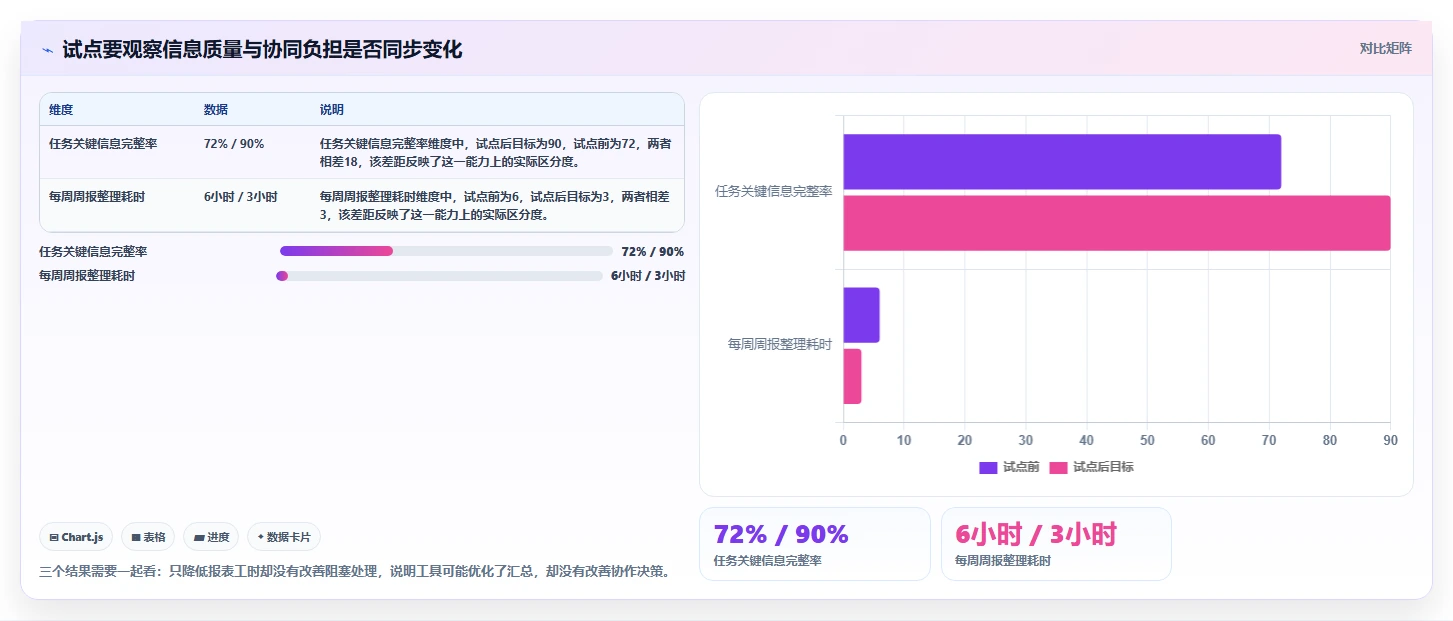1453x621 pixels.
Task: Click the 6小时 / 3小时 table cell
Action: pyautogui.click(x=241, y=197)
